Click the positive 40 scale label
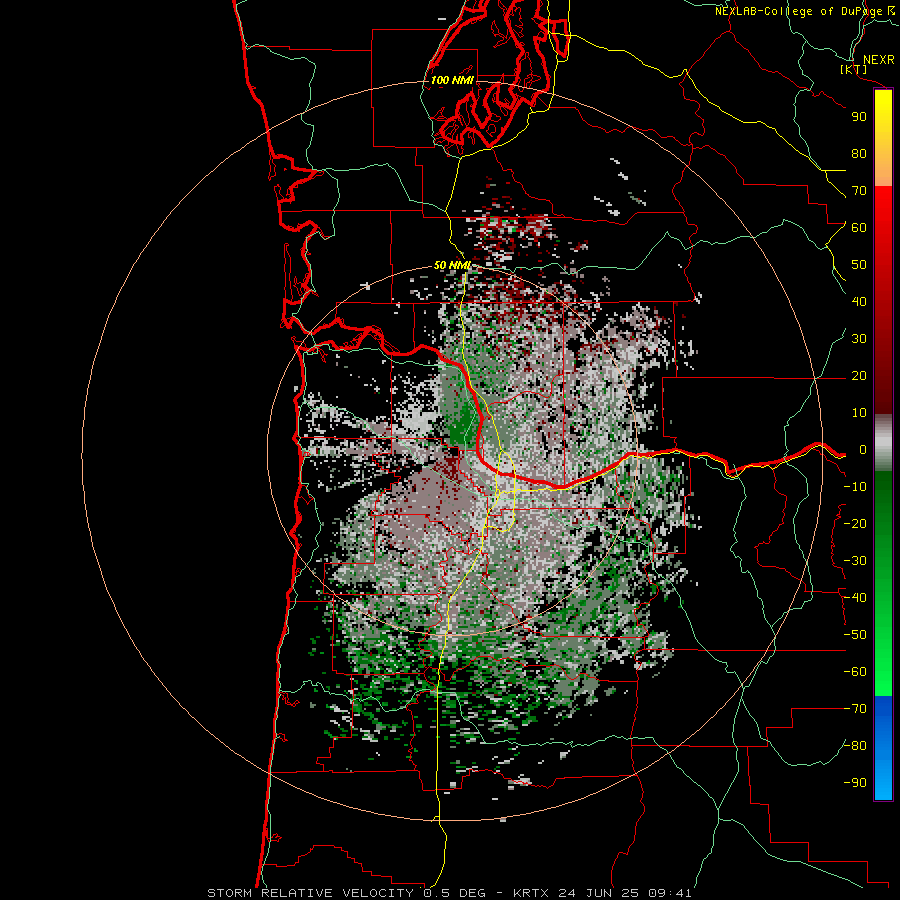This screenshot has height=900, width=900. tap(859, 302)
